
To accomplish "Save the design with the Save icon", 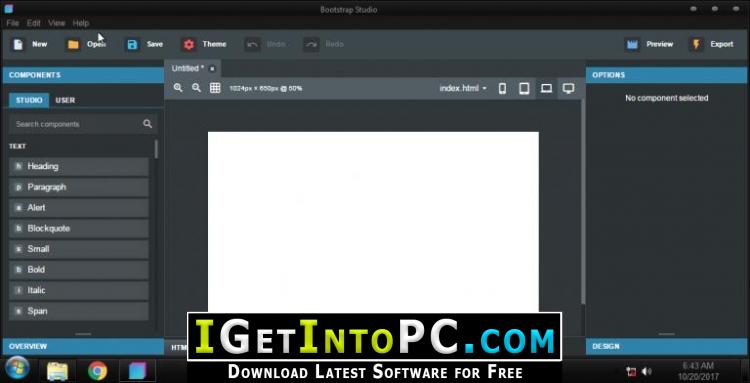I will pyautogui.click(x=132, y=44).
